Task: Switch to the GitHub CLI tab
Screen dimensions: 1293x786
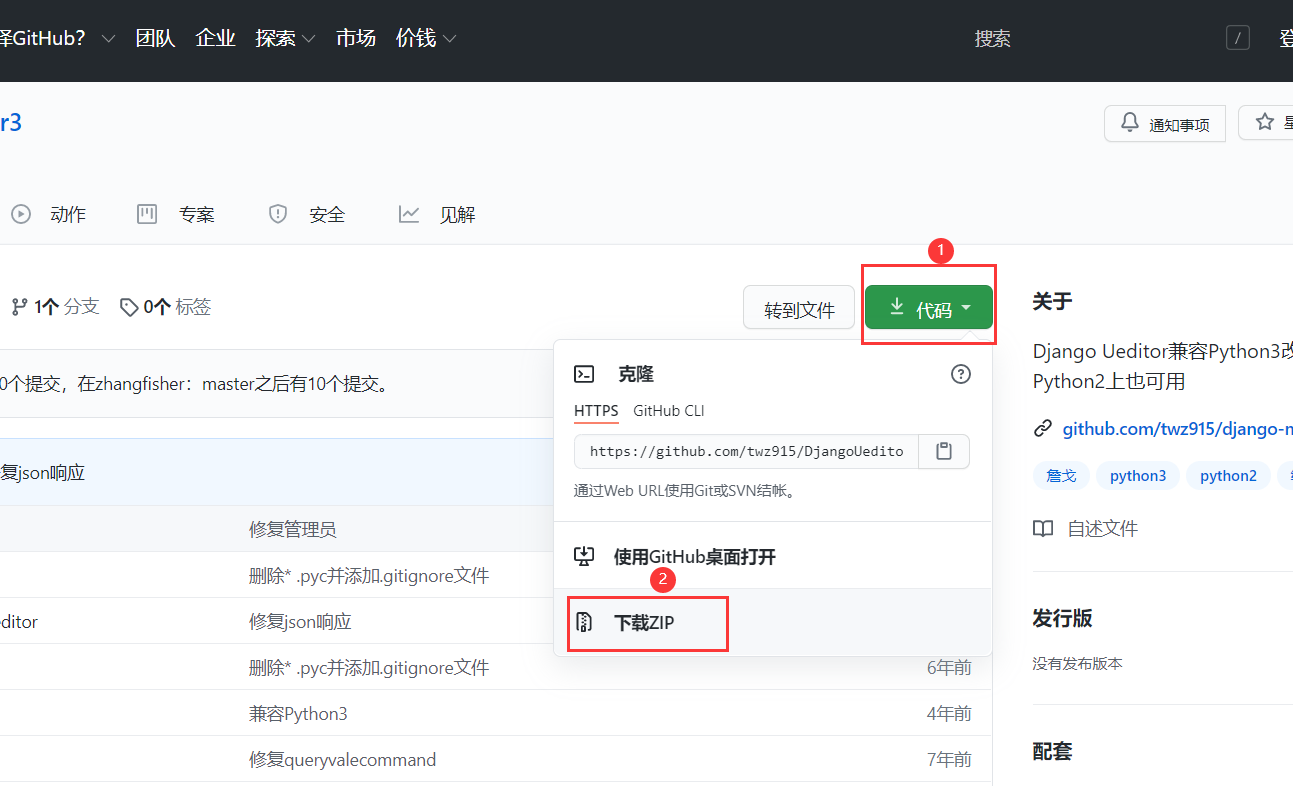Action: (667, 410)
